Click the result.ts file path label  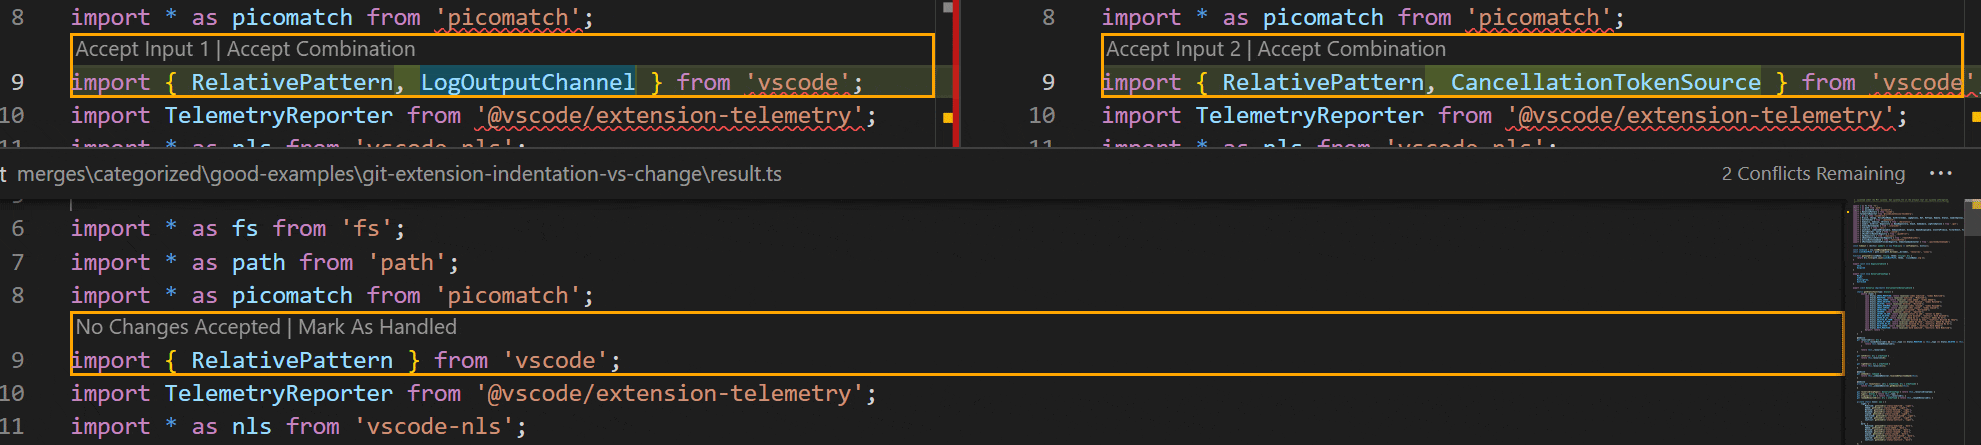(x=398, y=174)
